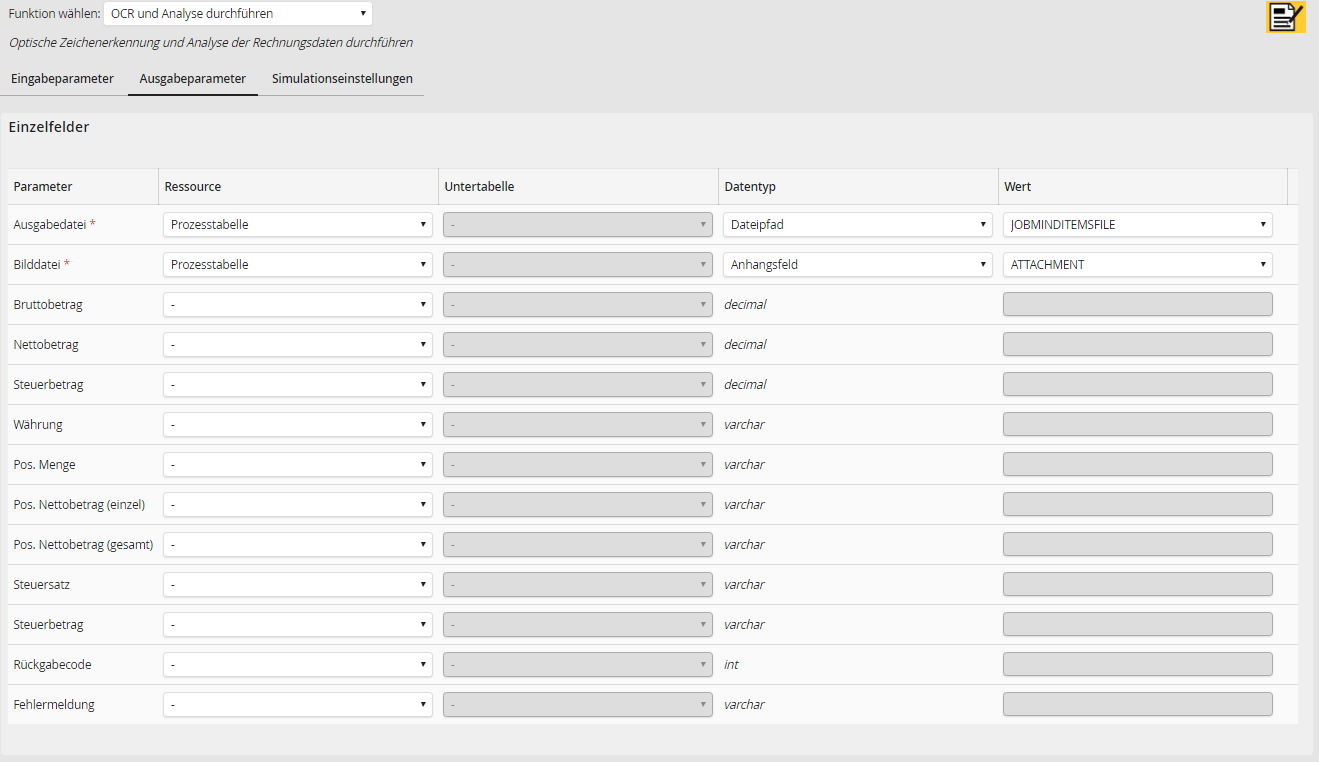Open Ressource dropdown for Fehlermeldung
The height and width of the screenshot is (762, 1319).
298,705
